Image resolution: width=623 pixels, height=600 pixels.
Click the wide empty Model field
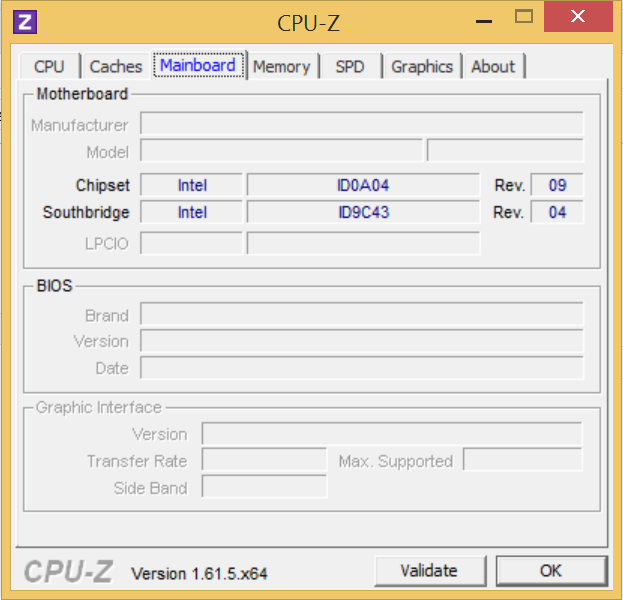[281, 150]
